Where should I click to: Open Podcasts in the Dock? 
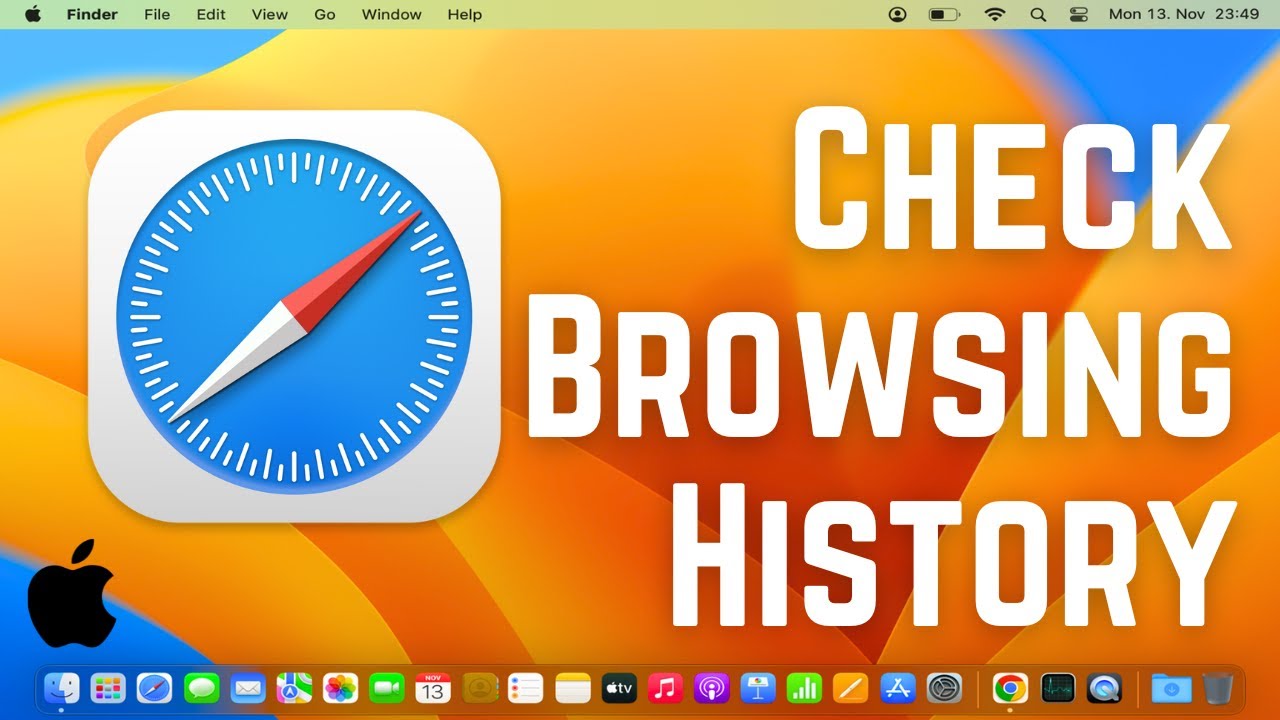coord(711,688)
